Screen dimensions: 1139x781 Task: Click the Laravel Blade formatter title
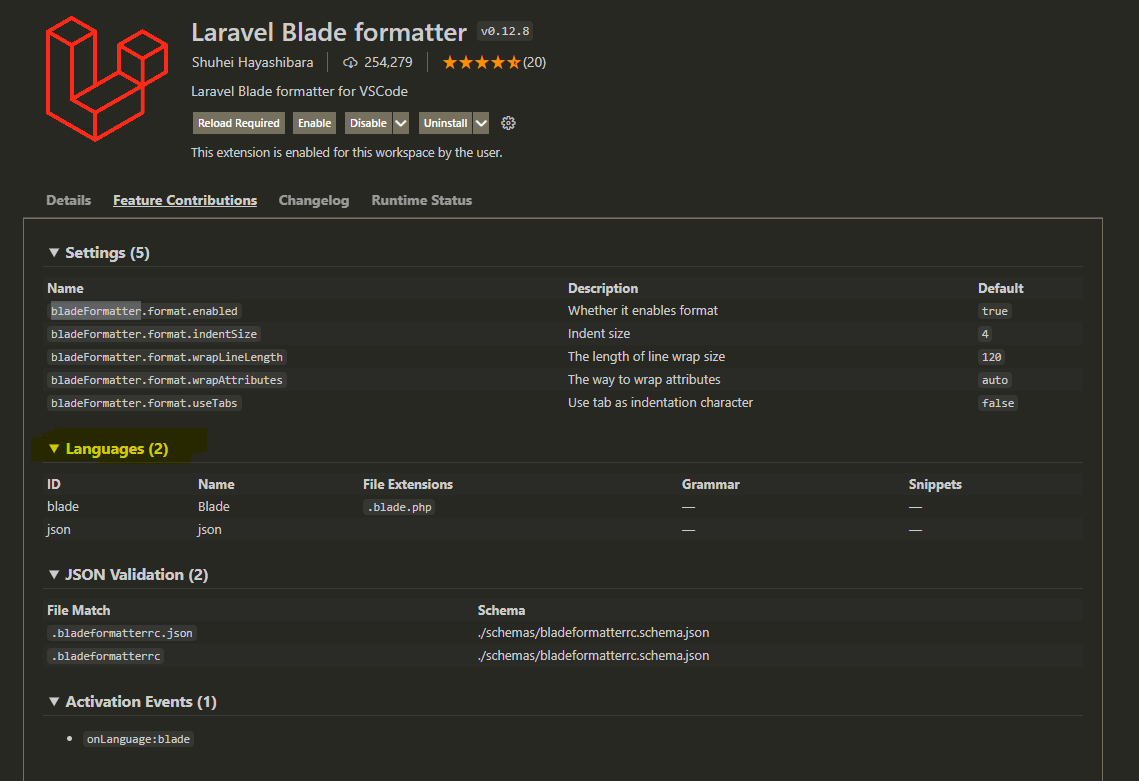(x=329, y=33)
